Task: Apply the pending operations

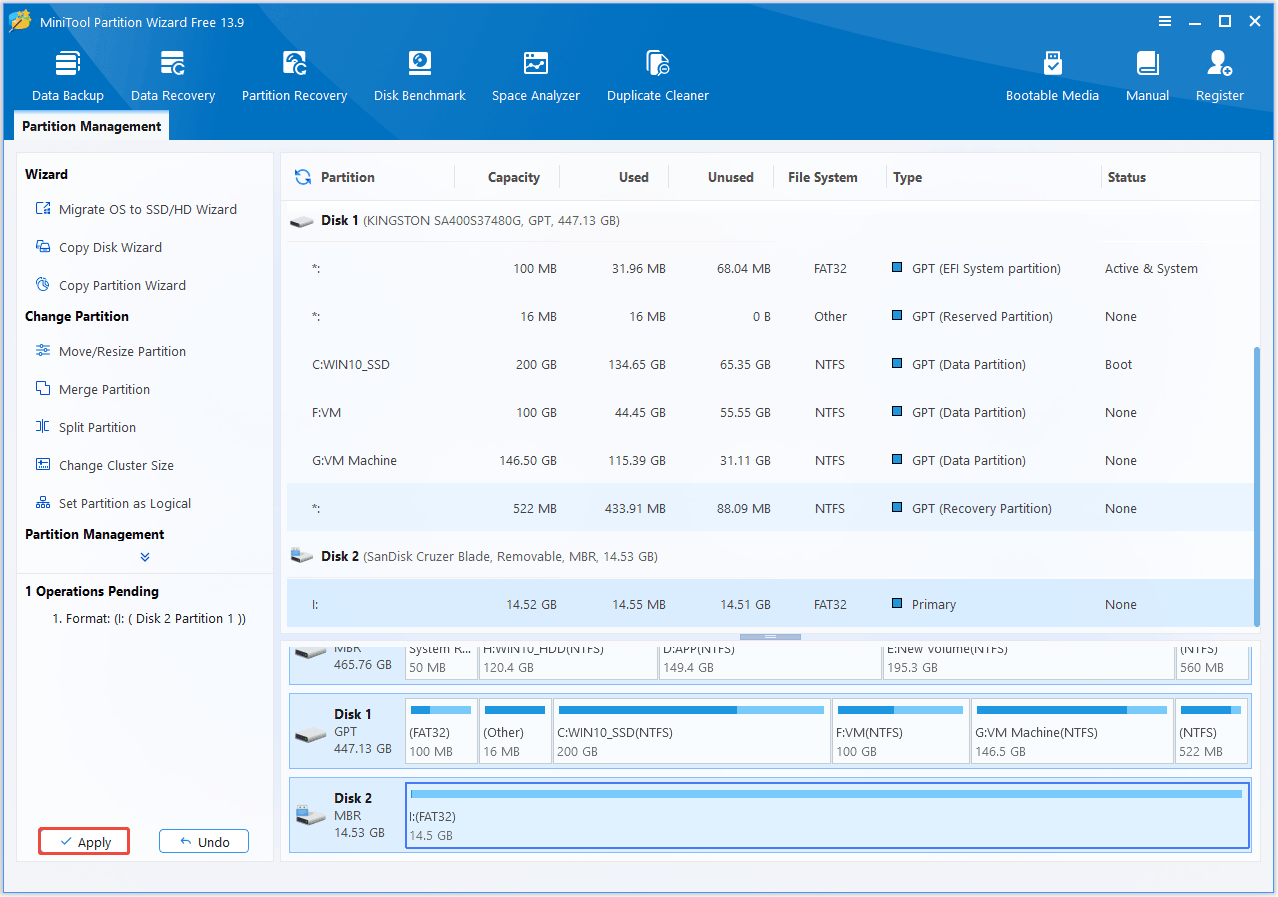Action: click(84, 842)
